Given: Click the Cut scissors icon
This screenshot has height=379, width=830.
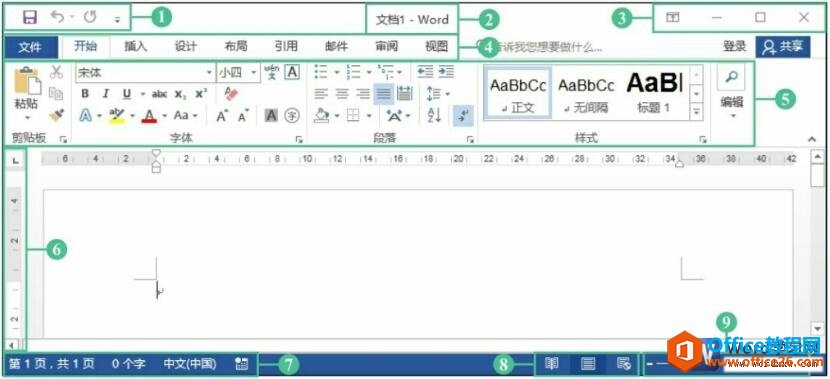Looking at the screenshot, I should (56, 72).
